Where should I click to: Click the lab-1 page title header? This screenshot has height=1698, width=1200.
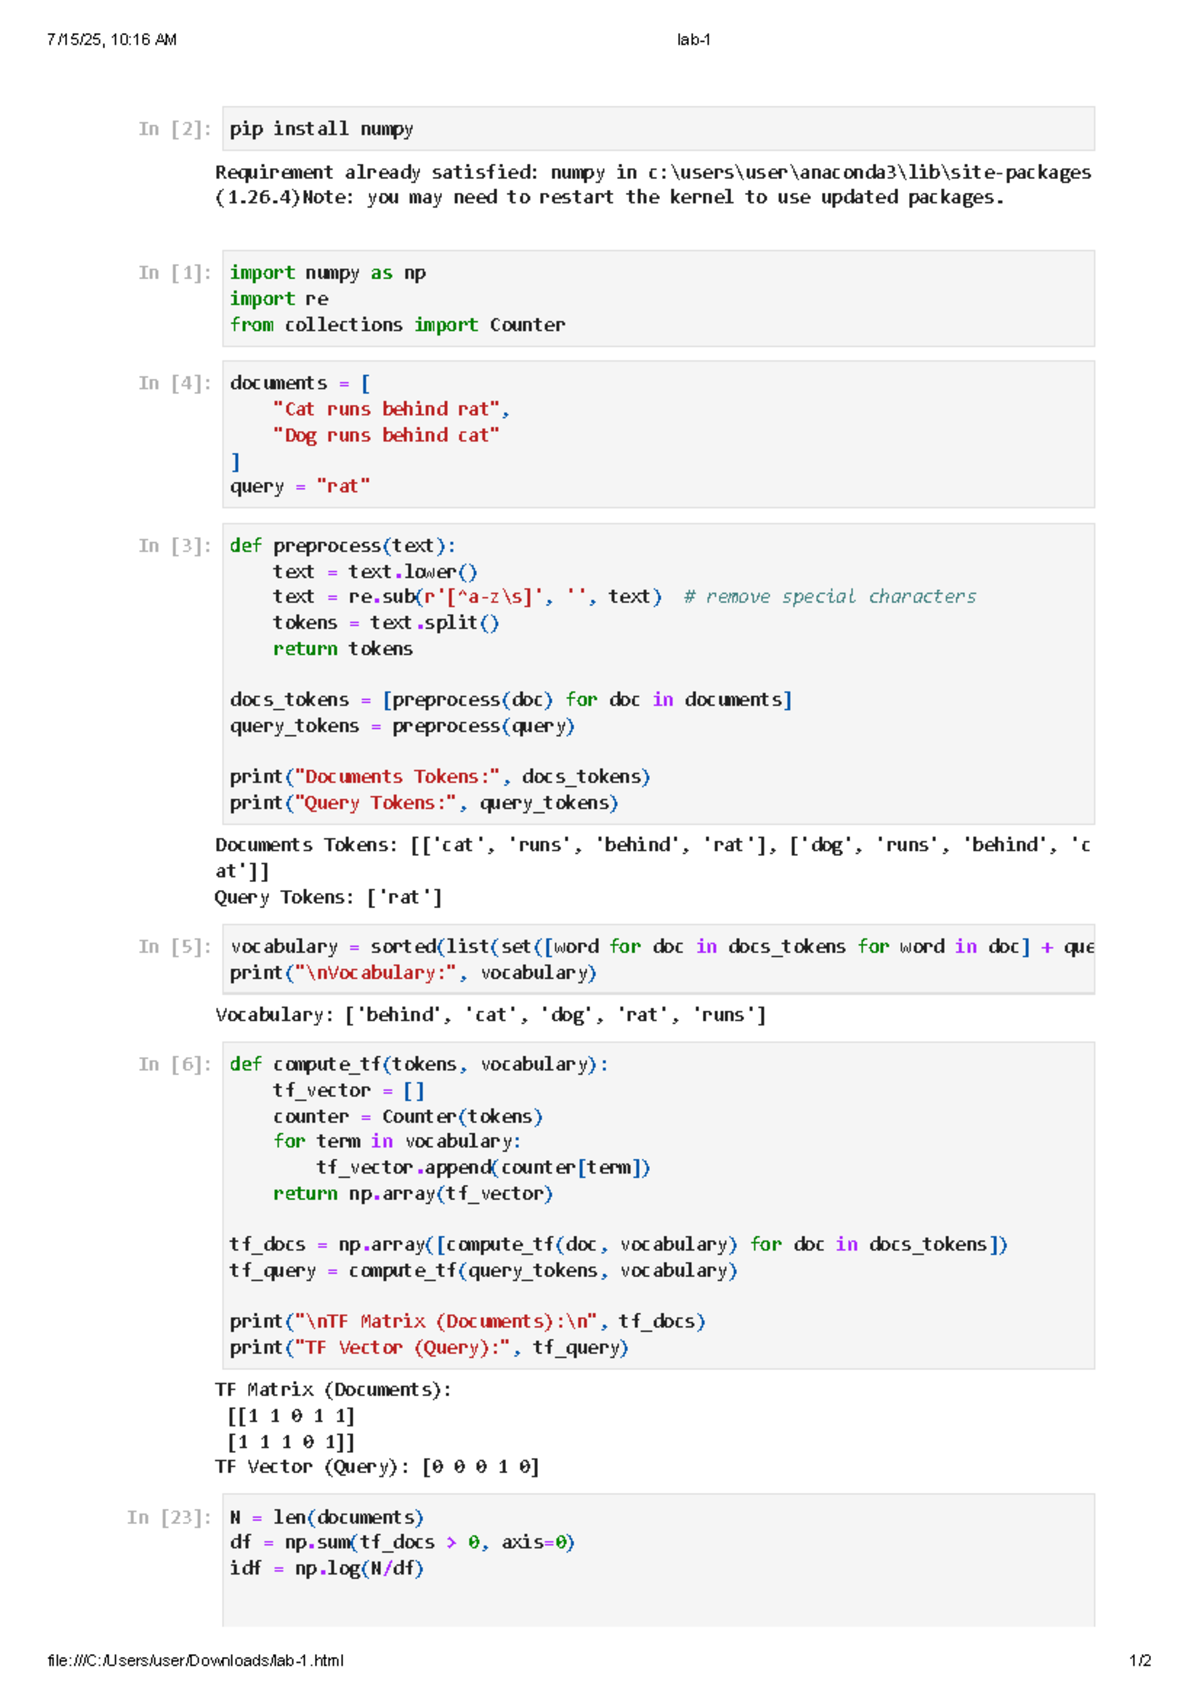pos(693,40)
